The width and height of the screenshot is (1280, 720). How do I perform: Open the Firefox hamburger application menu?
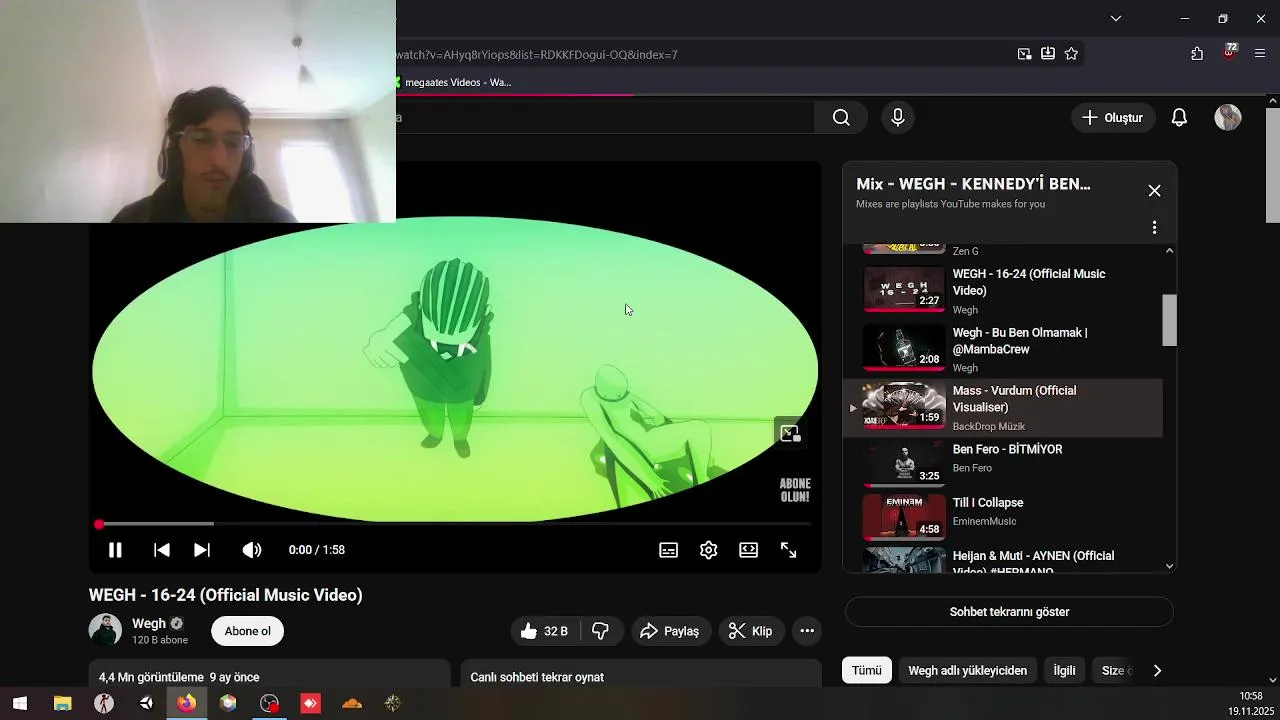tap(1260, 54)
